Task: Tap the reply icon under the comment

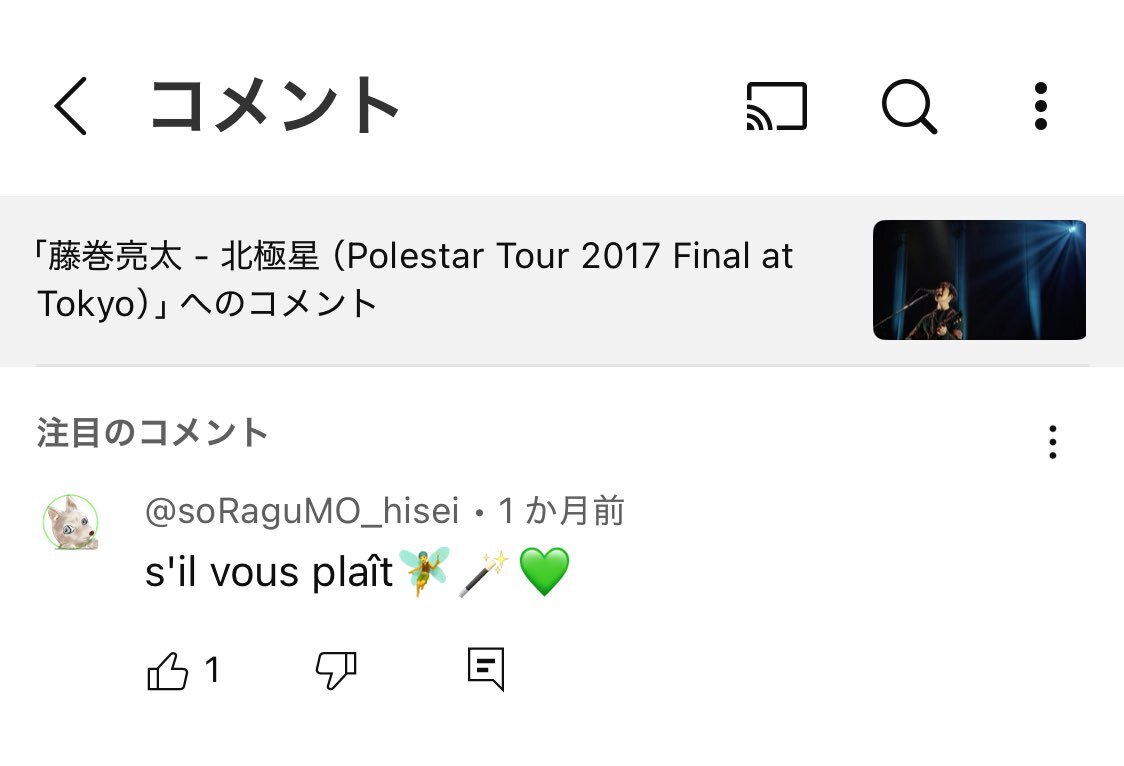Action: click(x=486, y=669)
